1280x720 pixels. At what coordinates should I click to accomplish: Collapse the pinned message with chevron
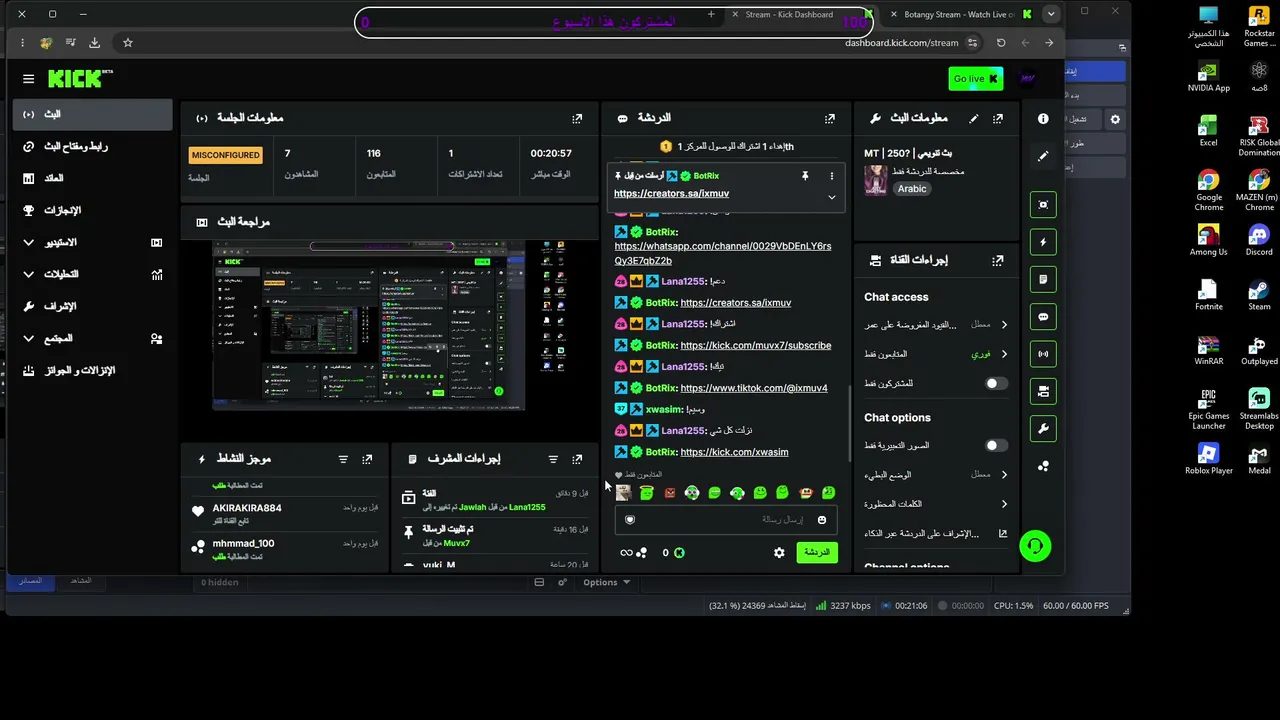pyautogui.click(x=831, y=197)
